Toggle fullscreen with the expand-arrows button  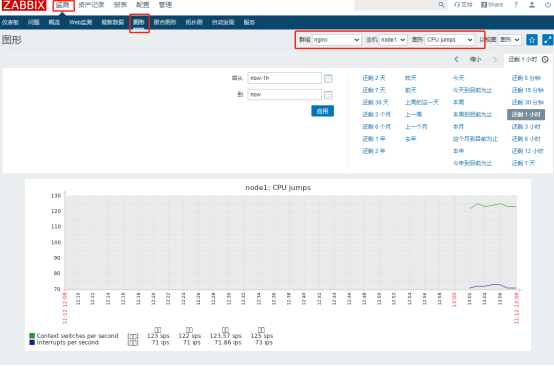[547, 40]
